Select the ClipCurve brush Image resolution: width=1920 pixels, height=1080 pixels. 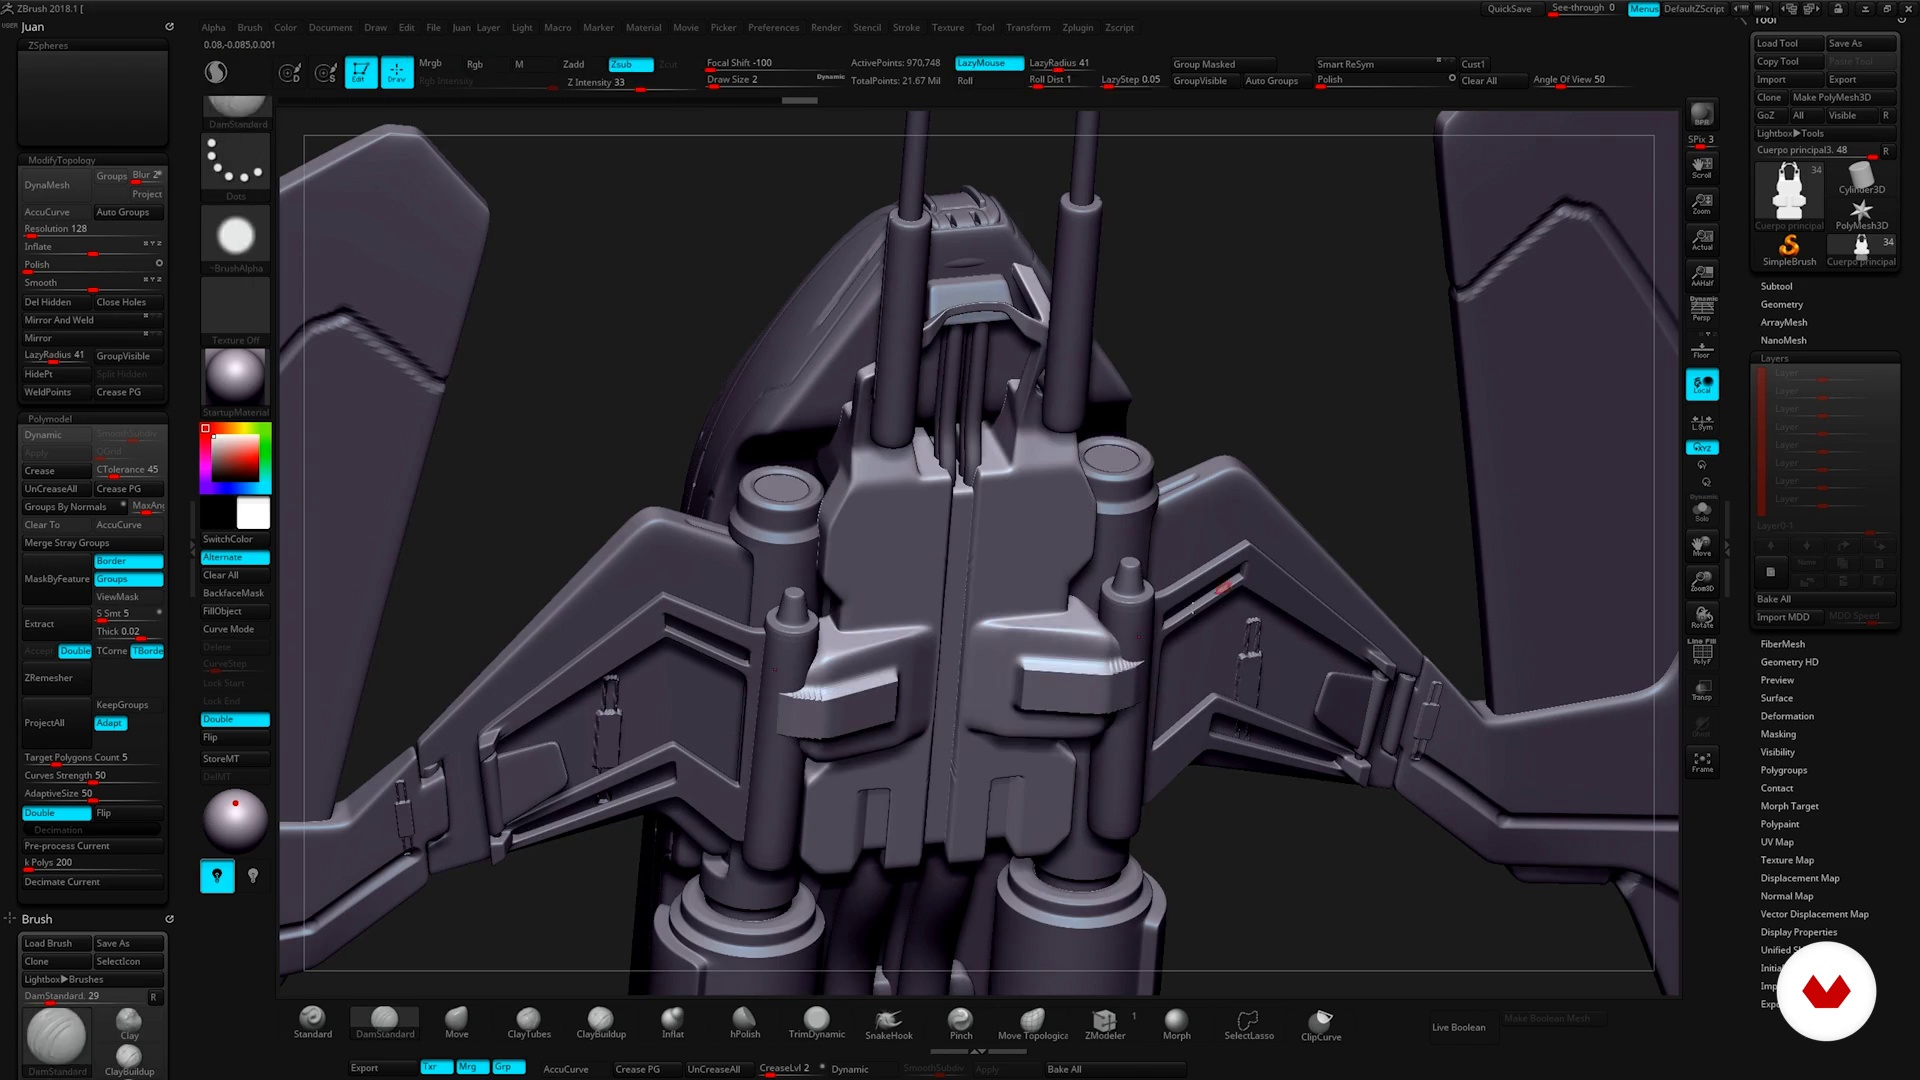tap(1321, 1023)
